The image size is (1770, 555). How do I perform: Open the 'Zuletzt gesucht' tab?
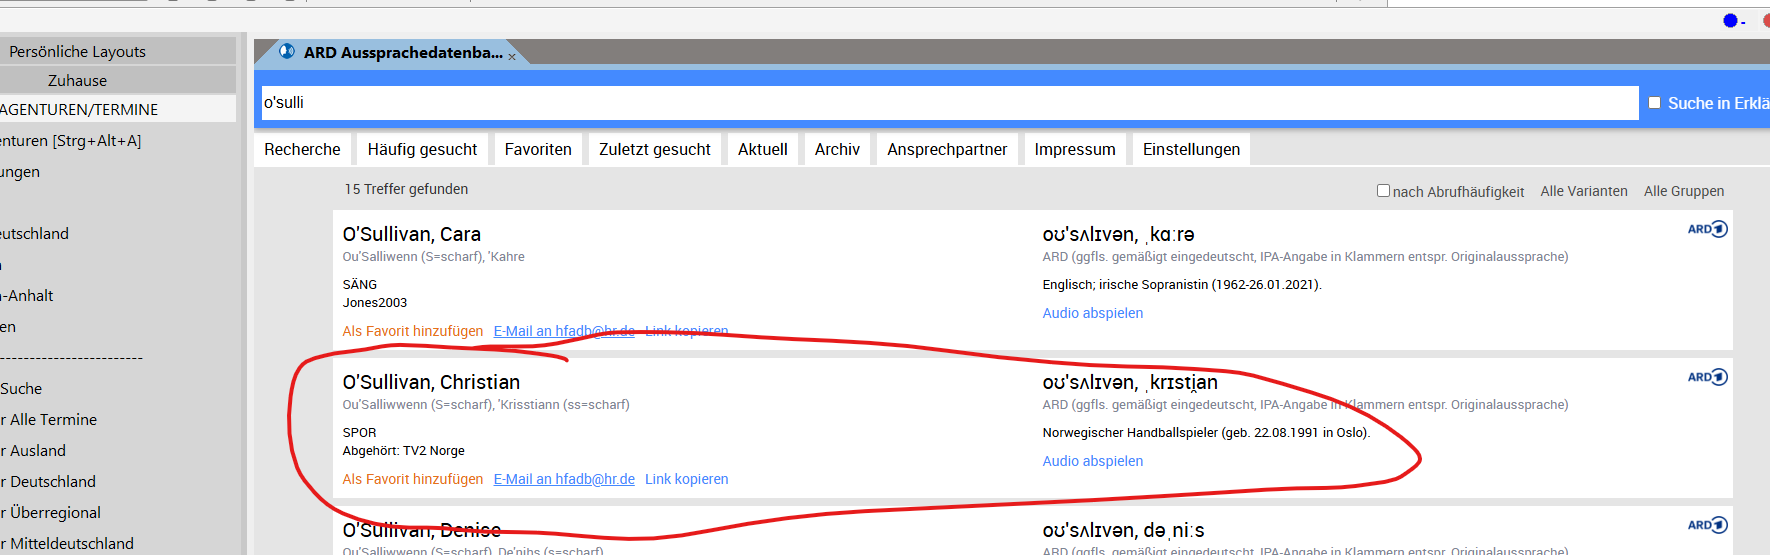655,149
